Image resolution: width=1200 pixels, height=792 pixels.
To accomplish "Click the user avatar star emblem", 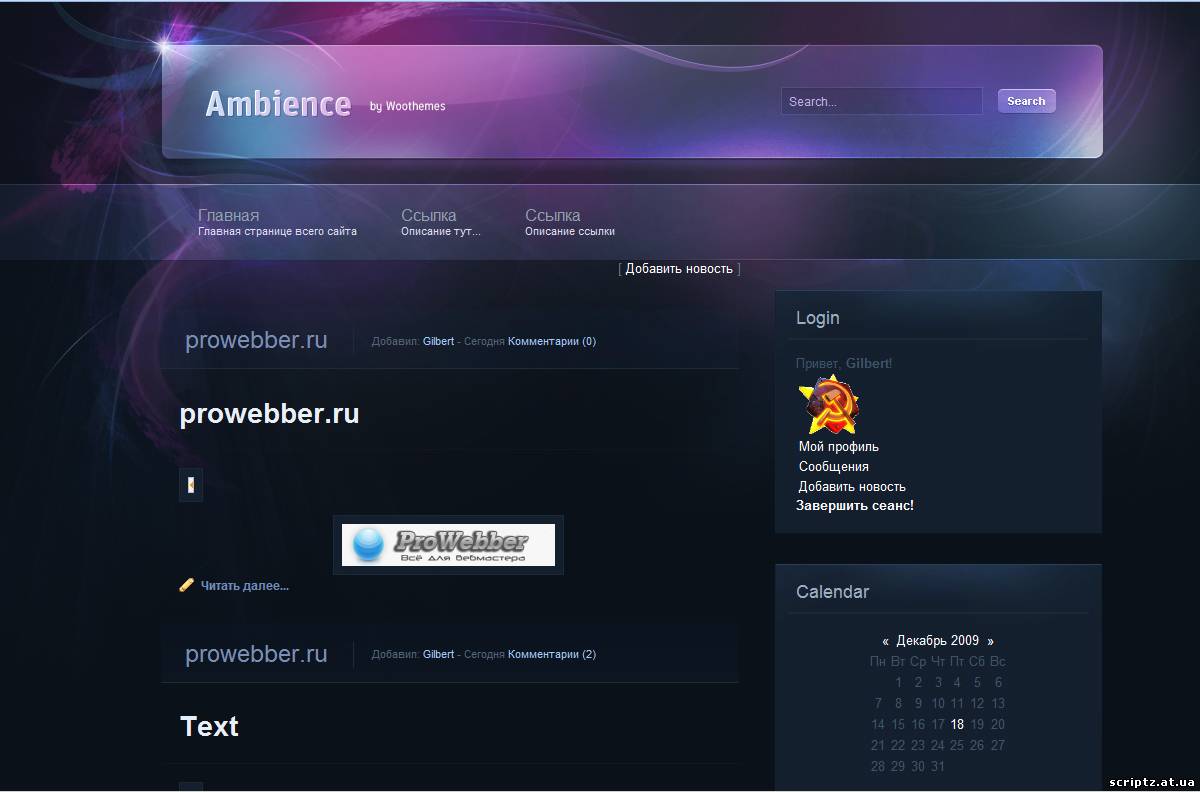I will (828, 405).
